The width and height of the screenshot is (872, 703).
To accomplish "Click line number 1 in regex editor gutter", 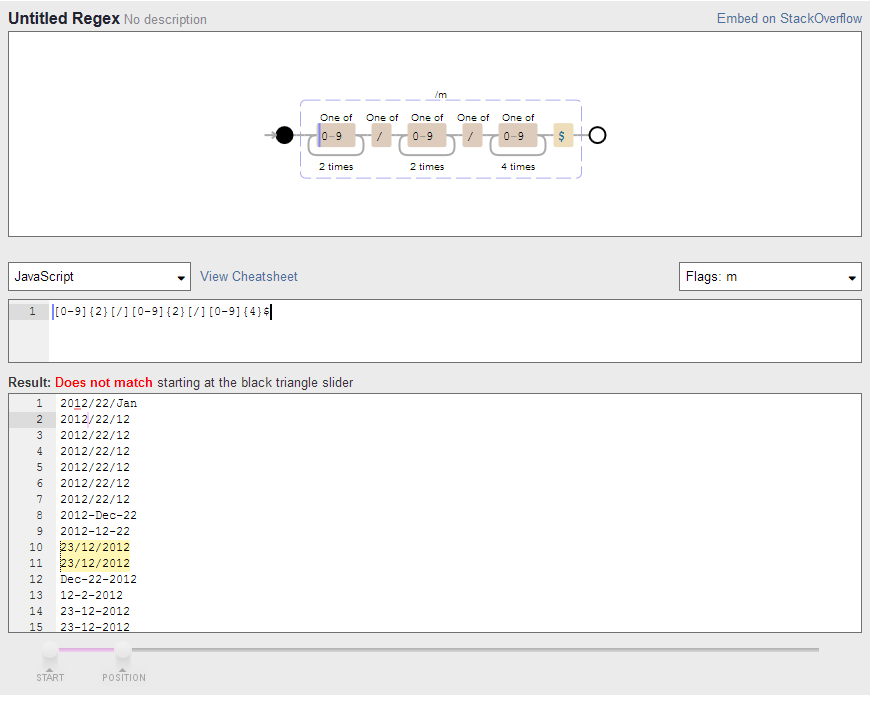I will 32,311.
